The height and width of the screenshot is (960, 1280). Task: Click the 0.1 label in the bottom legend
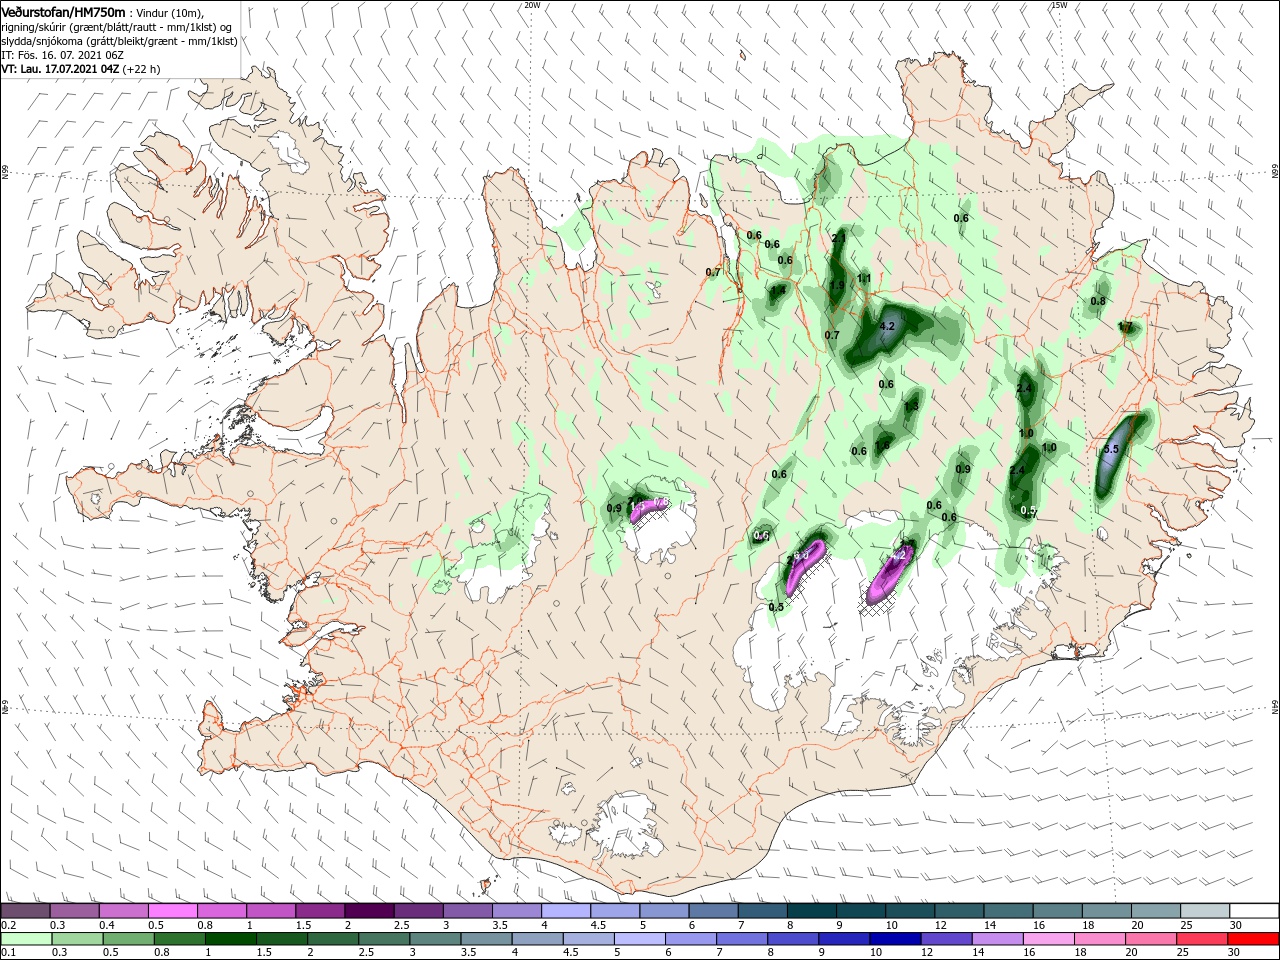(8, 953)
